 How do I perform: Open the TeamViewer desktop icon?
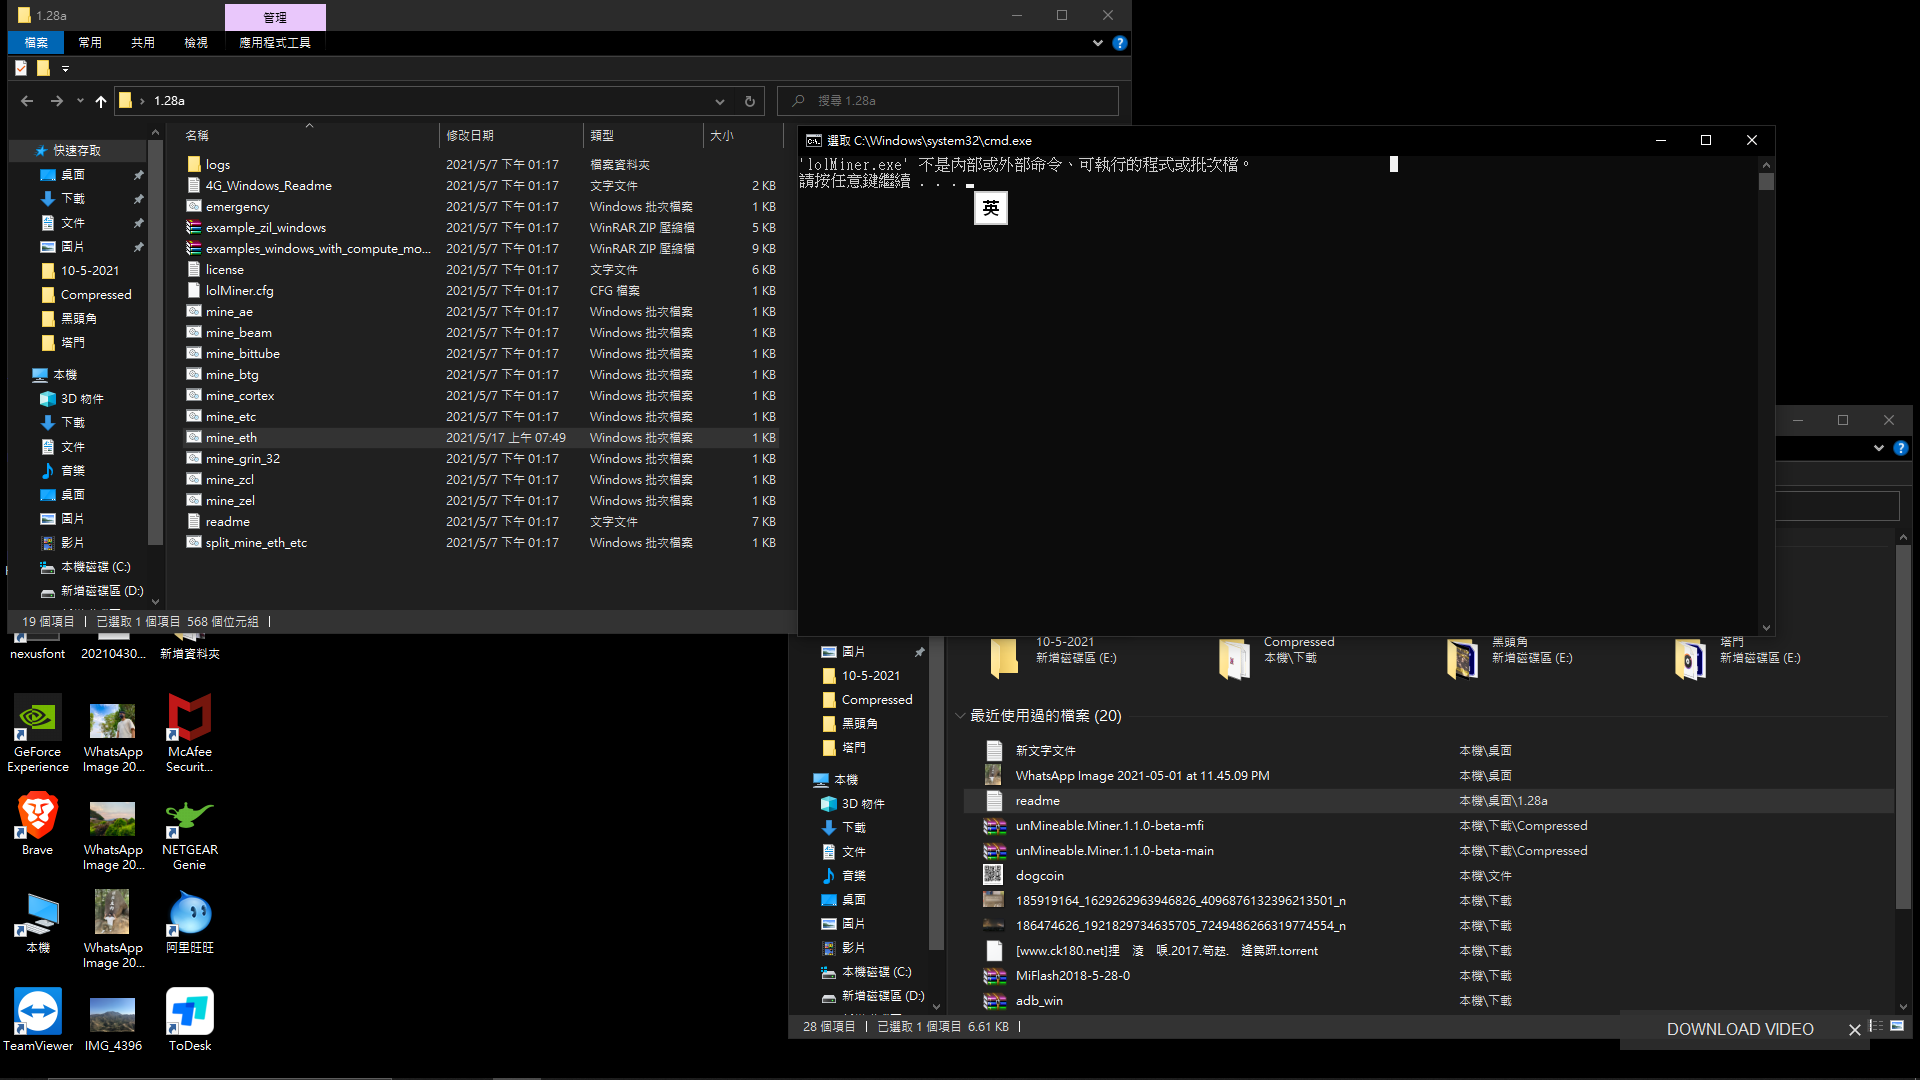pyautogui.click(x=38, y=1020)
